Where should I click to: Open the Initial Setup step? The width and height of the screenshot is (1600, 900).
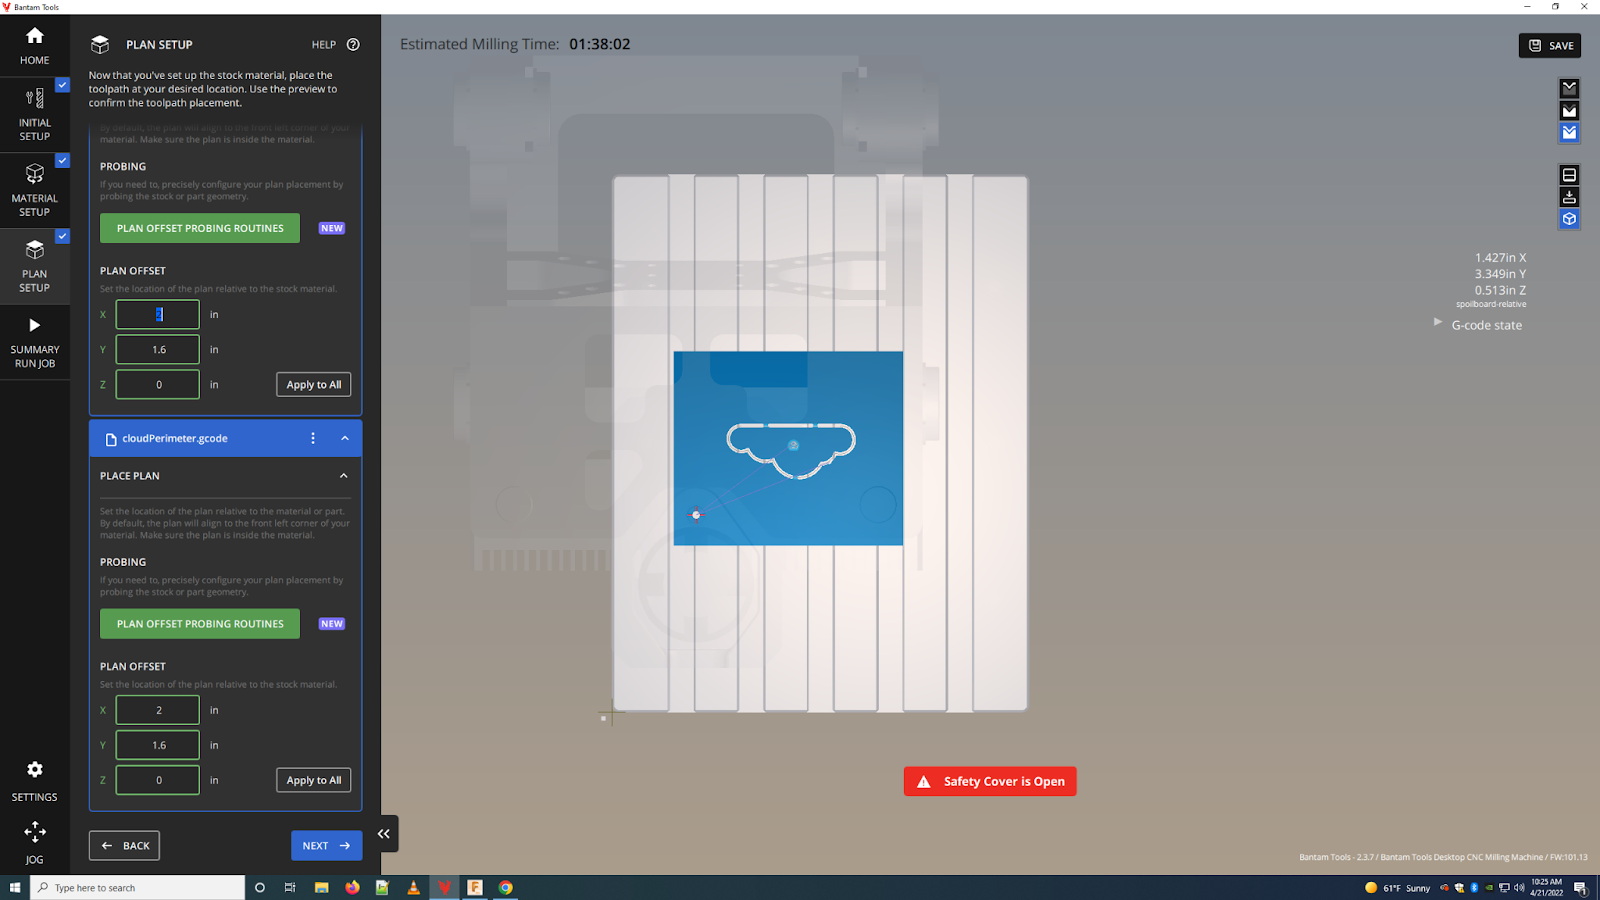click(x=35, y=114)
